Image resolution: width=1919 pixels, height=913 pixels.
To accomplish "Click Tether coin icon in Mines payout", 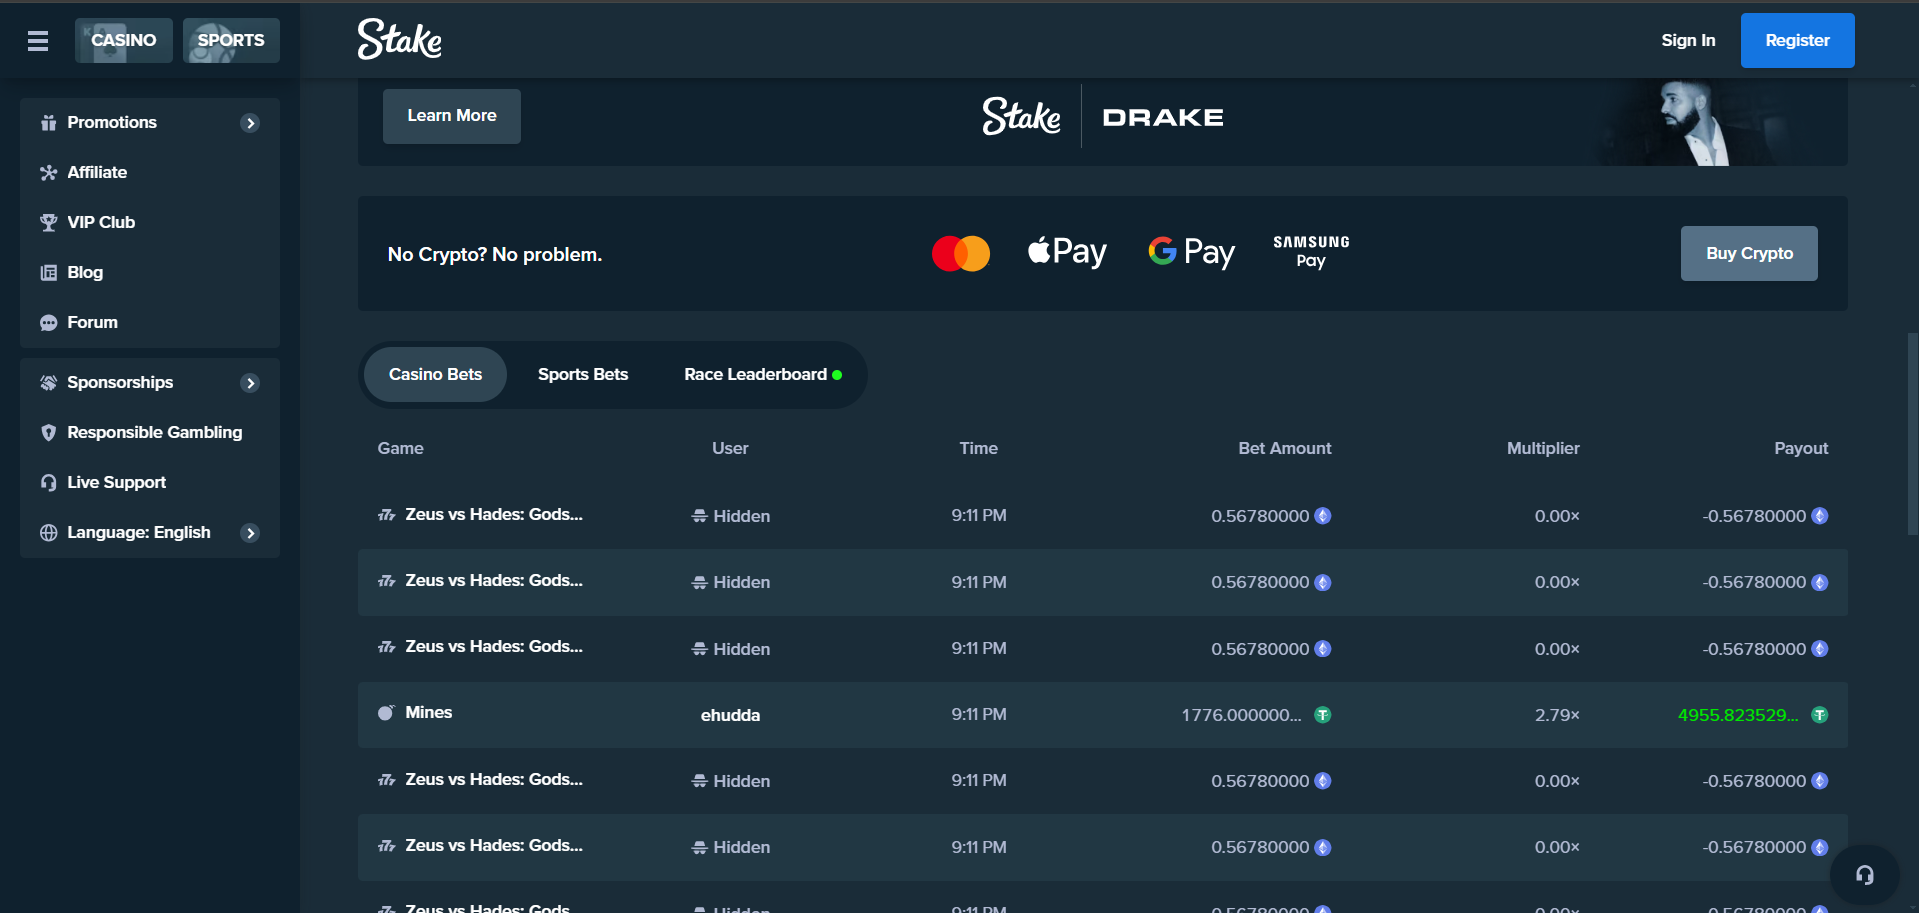I will pos(1820,715).
